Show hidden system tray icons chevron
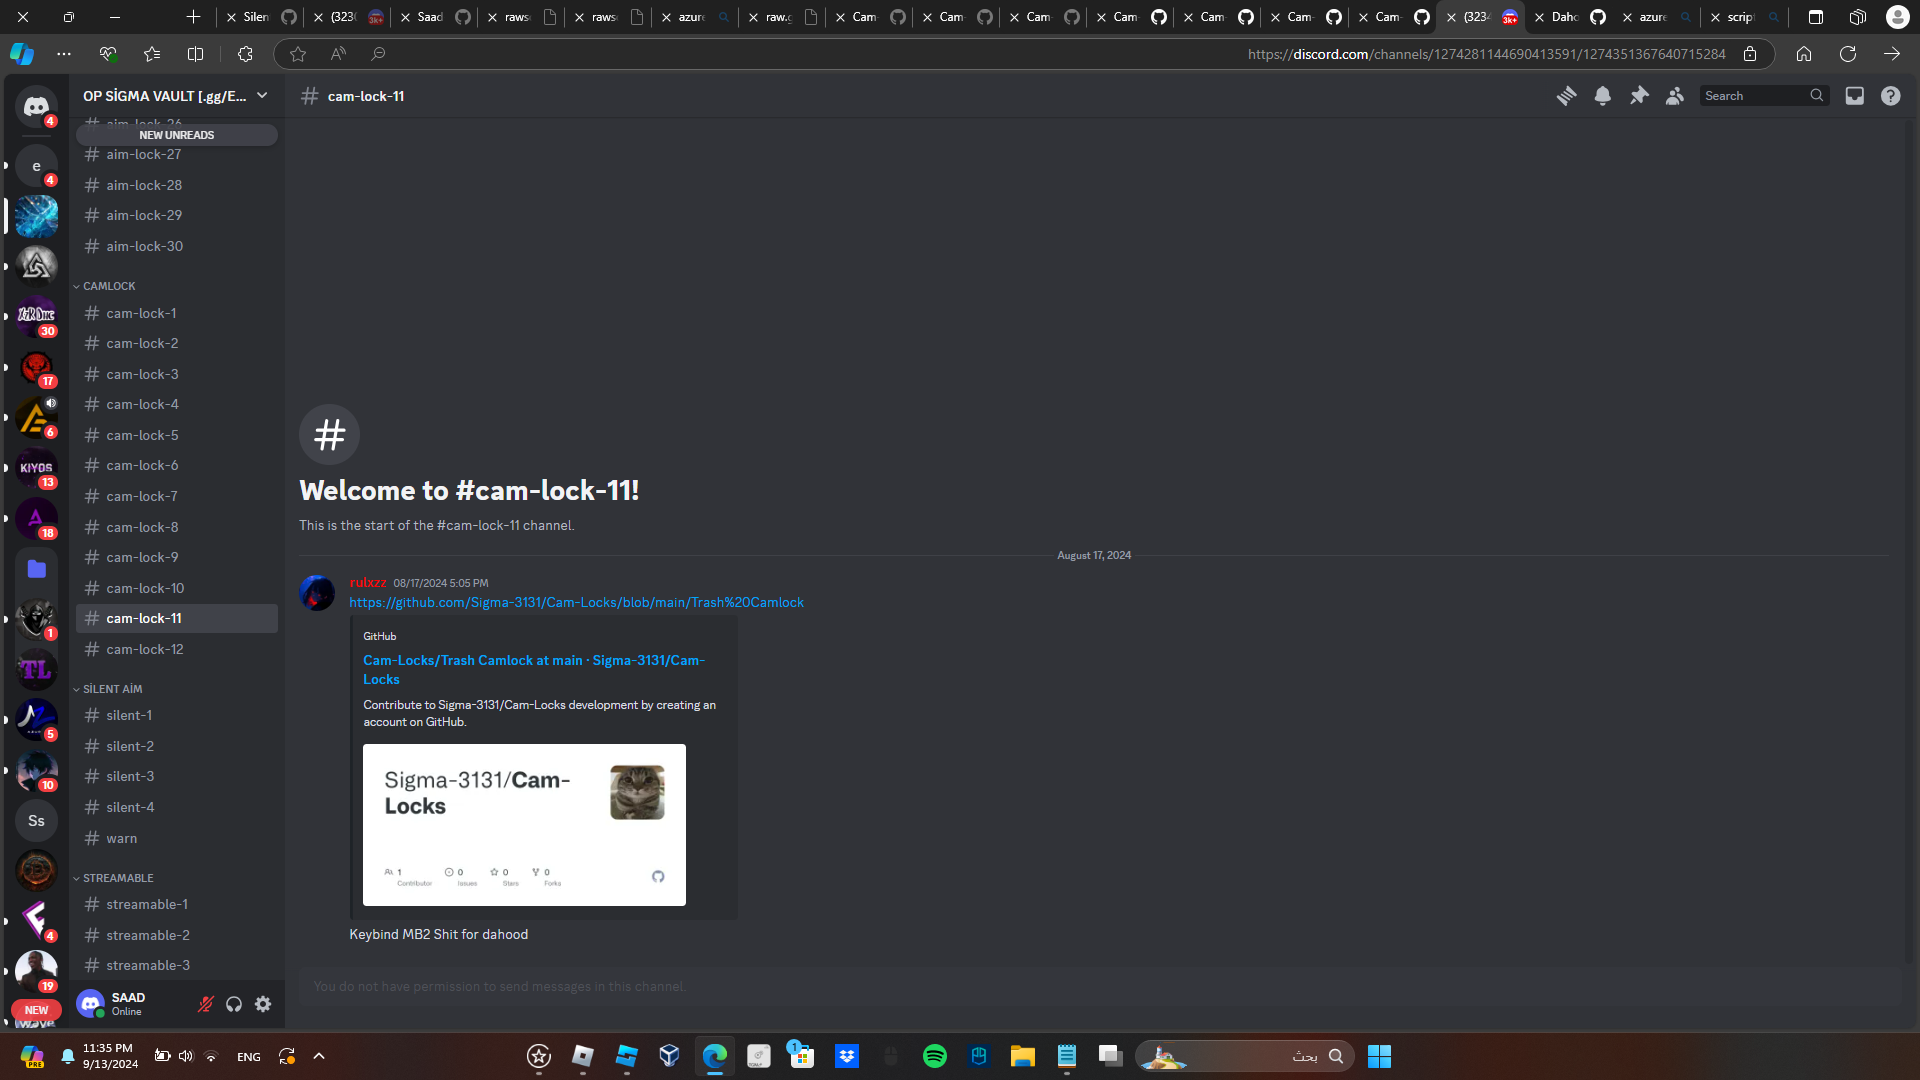 point(319,1056)
